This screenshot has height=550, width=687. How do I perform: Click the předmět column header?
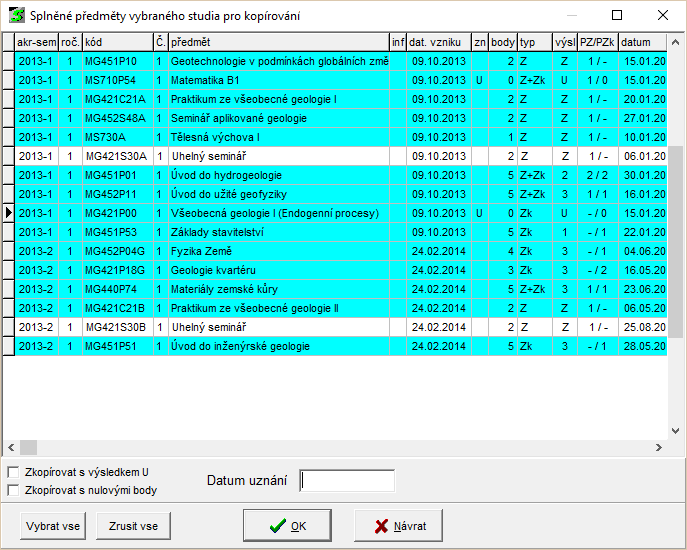[277, 42]
